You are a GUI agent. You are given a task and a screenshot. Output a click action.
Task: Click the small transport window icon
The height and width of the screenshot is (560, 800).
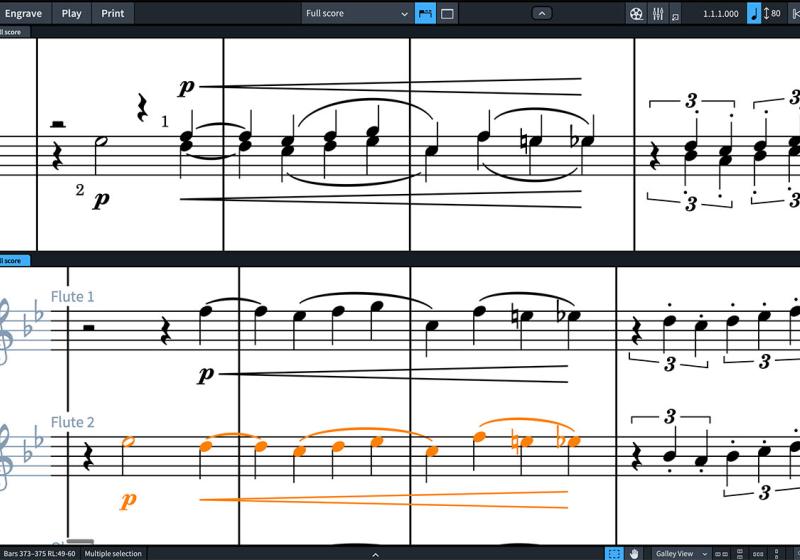tap(676, 16)
